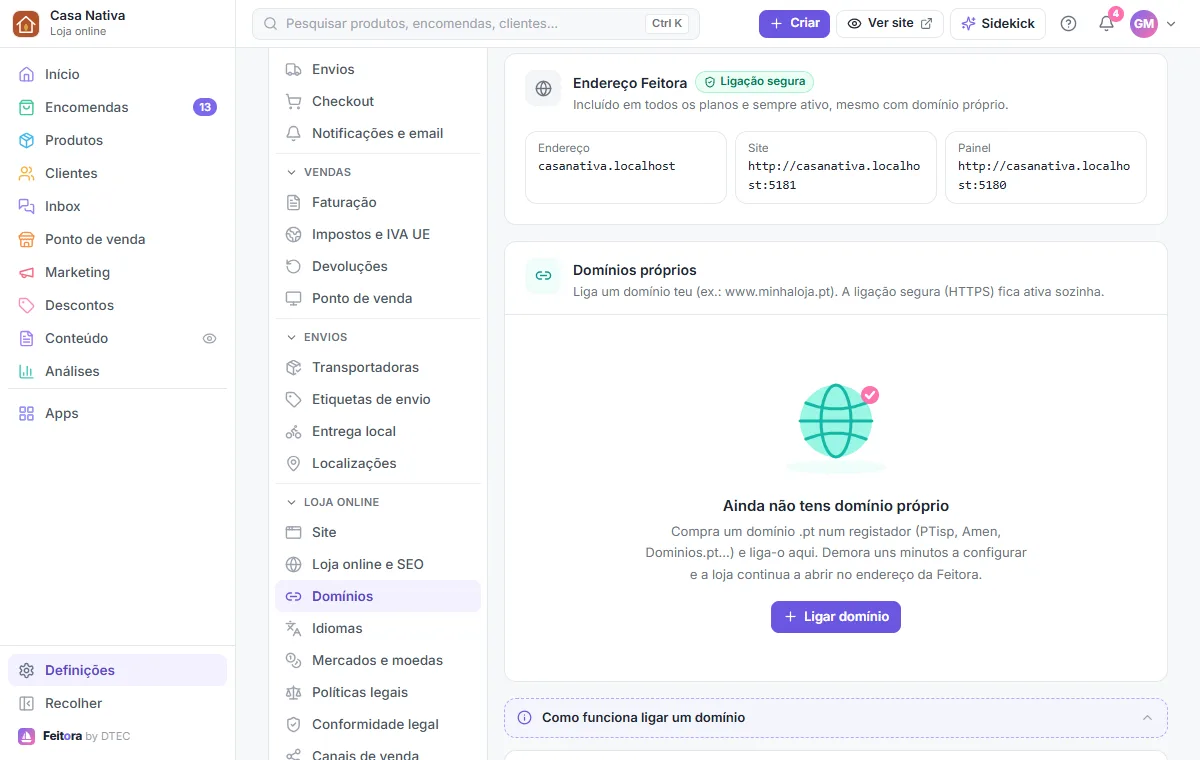Viewport: 1200px width, 760px height.
Task: Collapse the ENVIOS settings section
Action: [292, 337]
